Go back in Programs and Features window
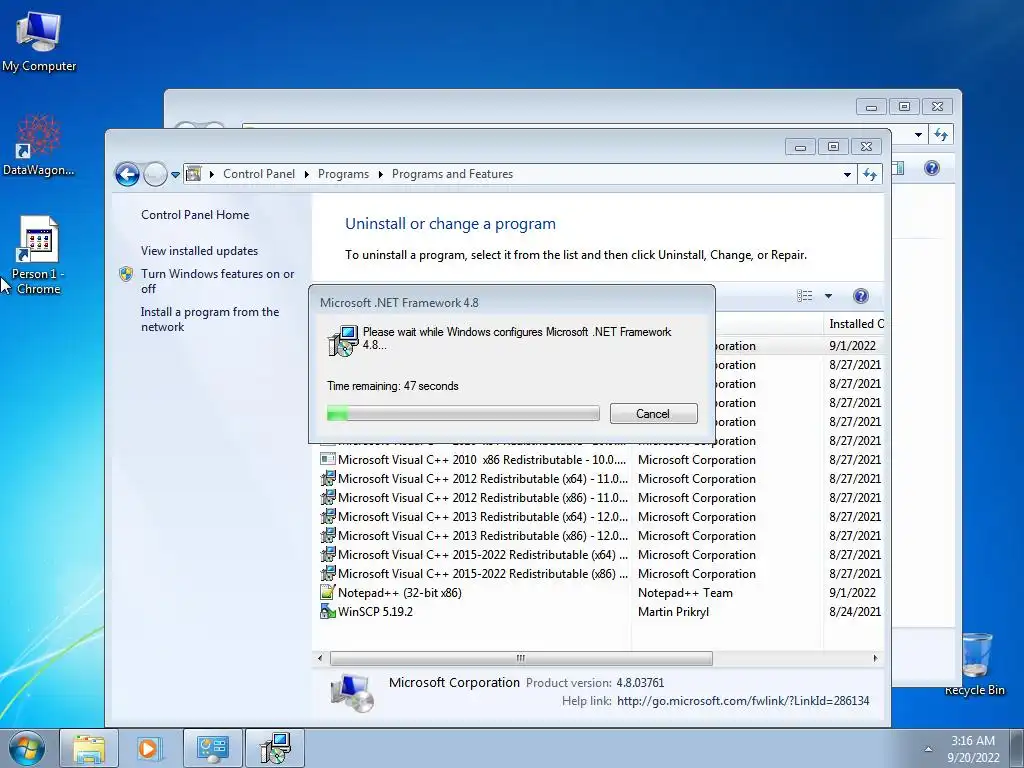This screenshot has width=1024, height=768. click(127, 174)
